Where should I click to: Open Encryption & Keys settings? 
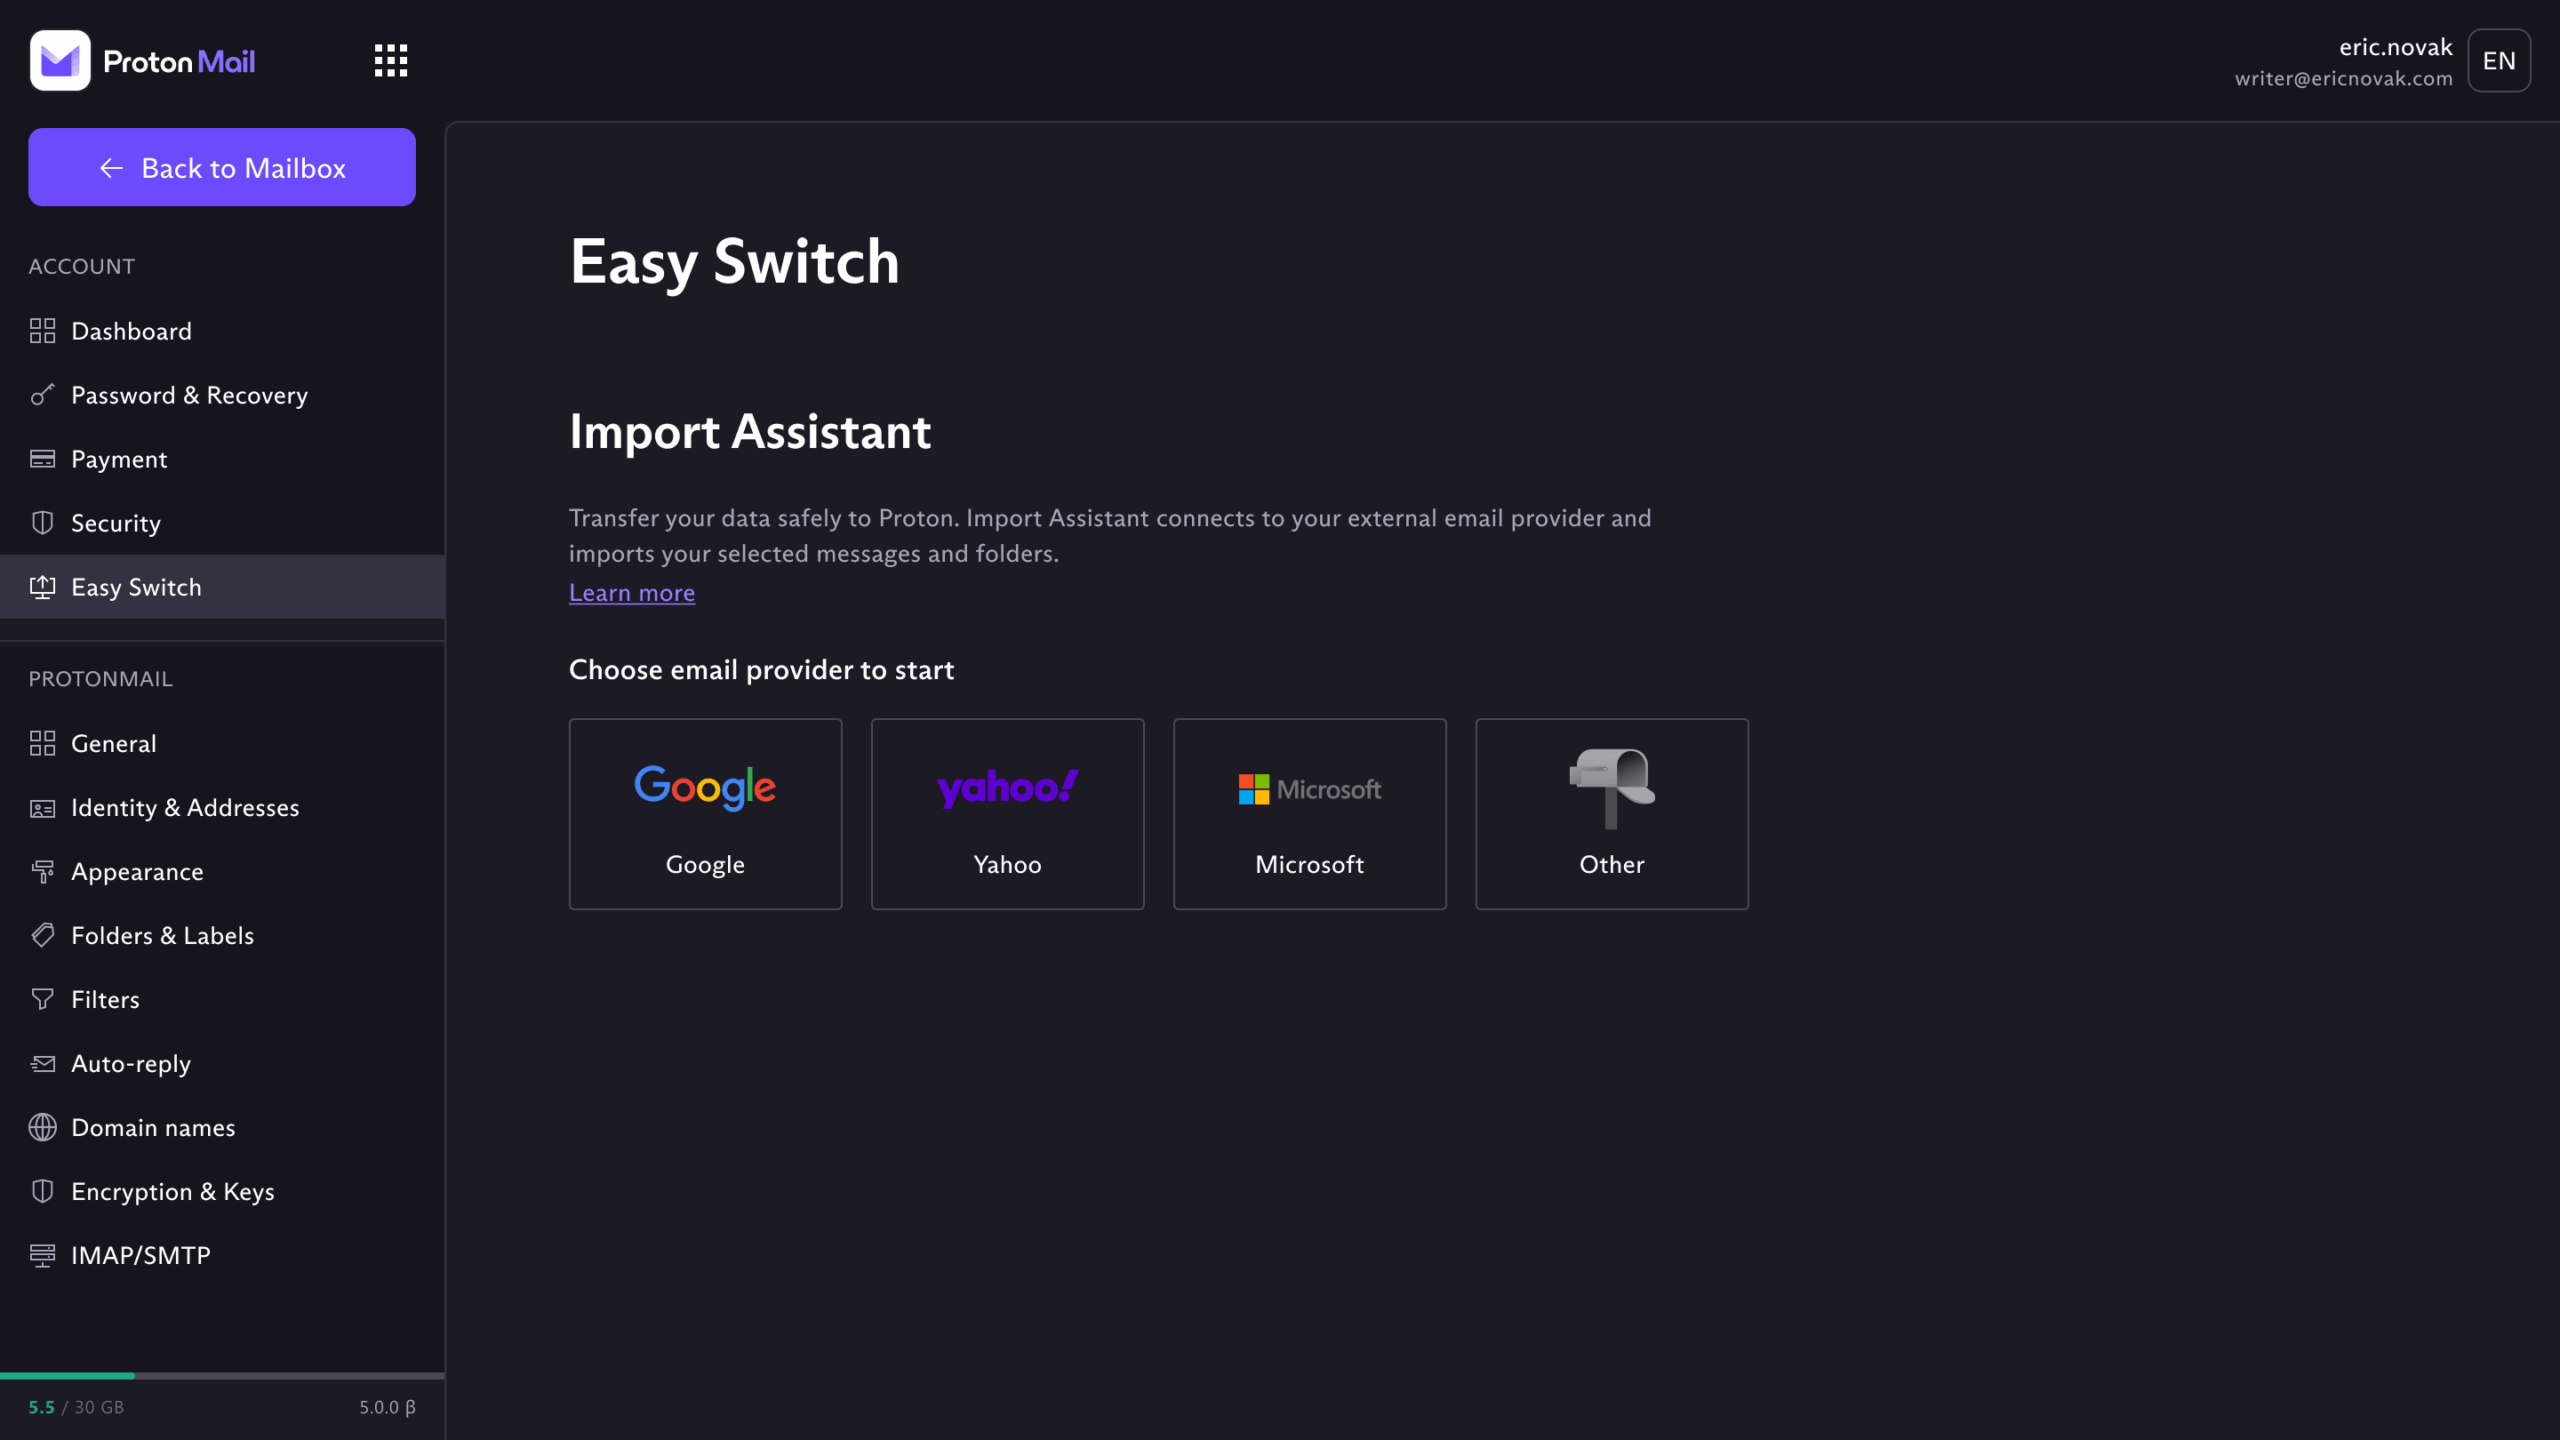click(x=222, y=1191)
